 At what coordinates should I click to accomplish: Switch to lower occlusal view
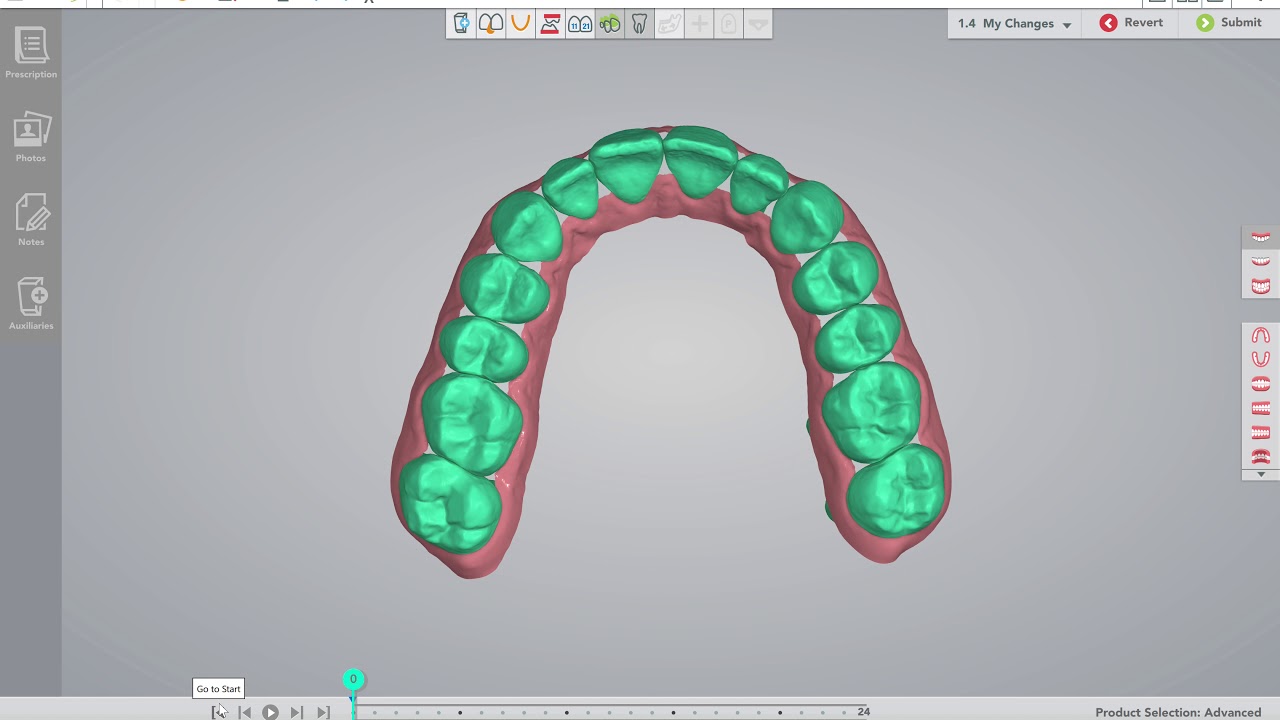point(1261,359)
